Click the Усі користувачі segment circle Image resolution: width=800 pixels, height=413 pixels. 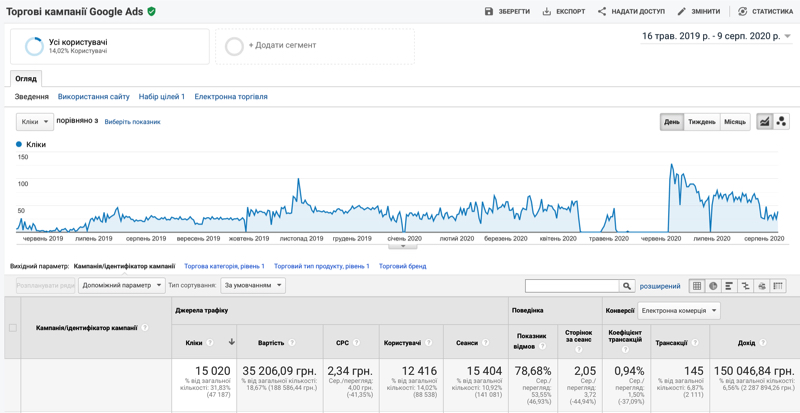34,47
